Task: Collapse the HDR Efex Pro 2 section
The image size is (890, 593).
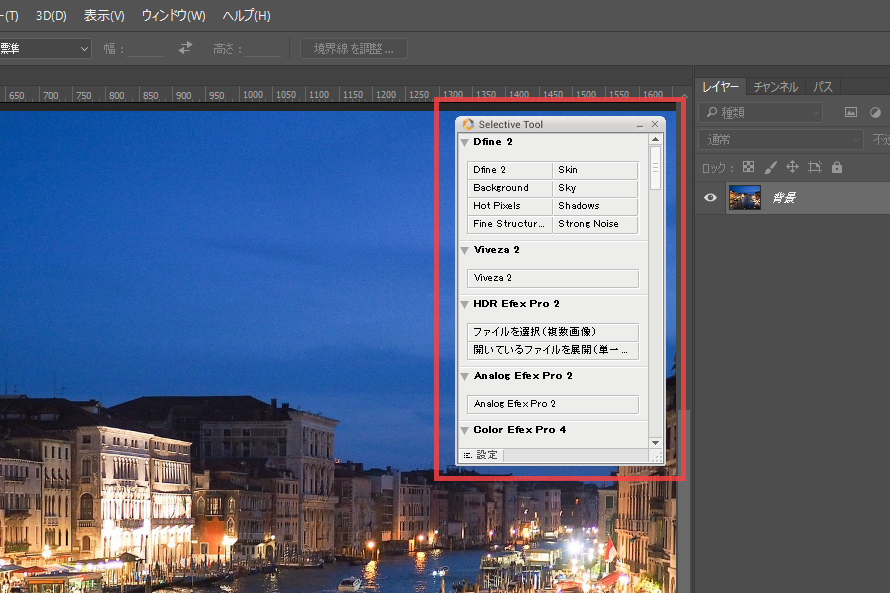Action: [x=465, y=305]
